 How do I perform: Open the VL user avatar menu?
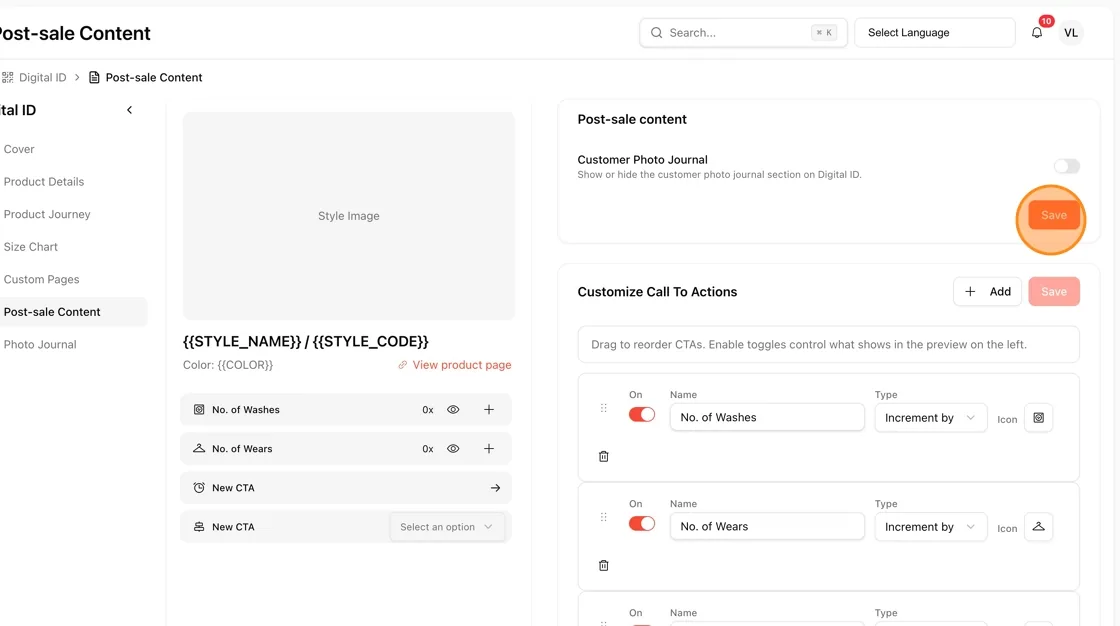coord(1070,33)
